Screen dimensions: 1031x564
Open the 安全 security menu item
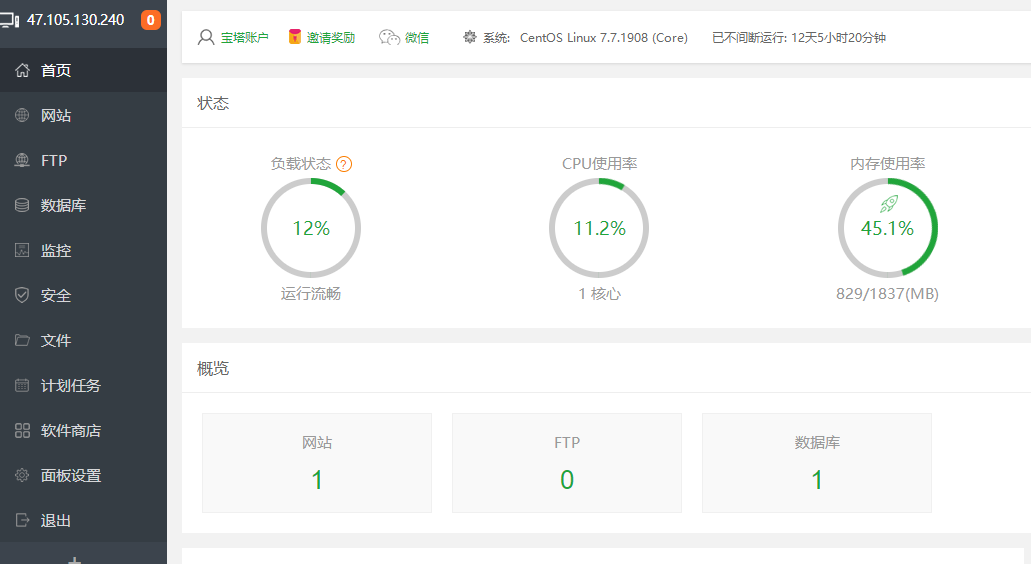[84, 296]
